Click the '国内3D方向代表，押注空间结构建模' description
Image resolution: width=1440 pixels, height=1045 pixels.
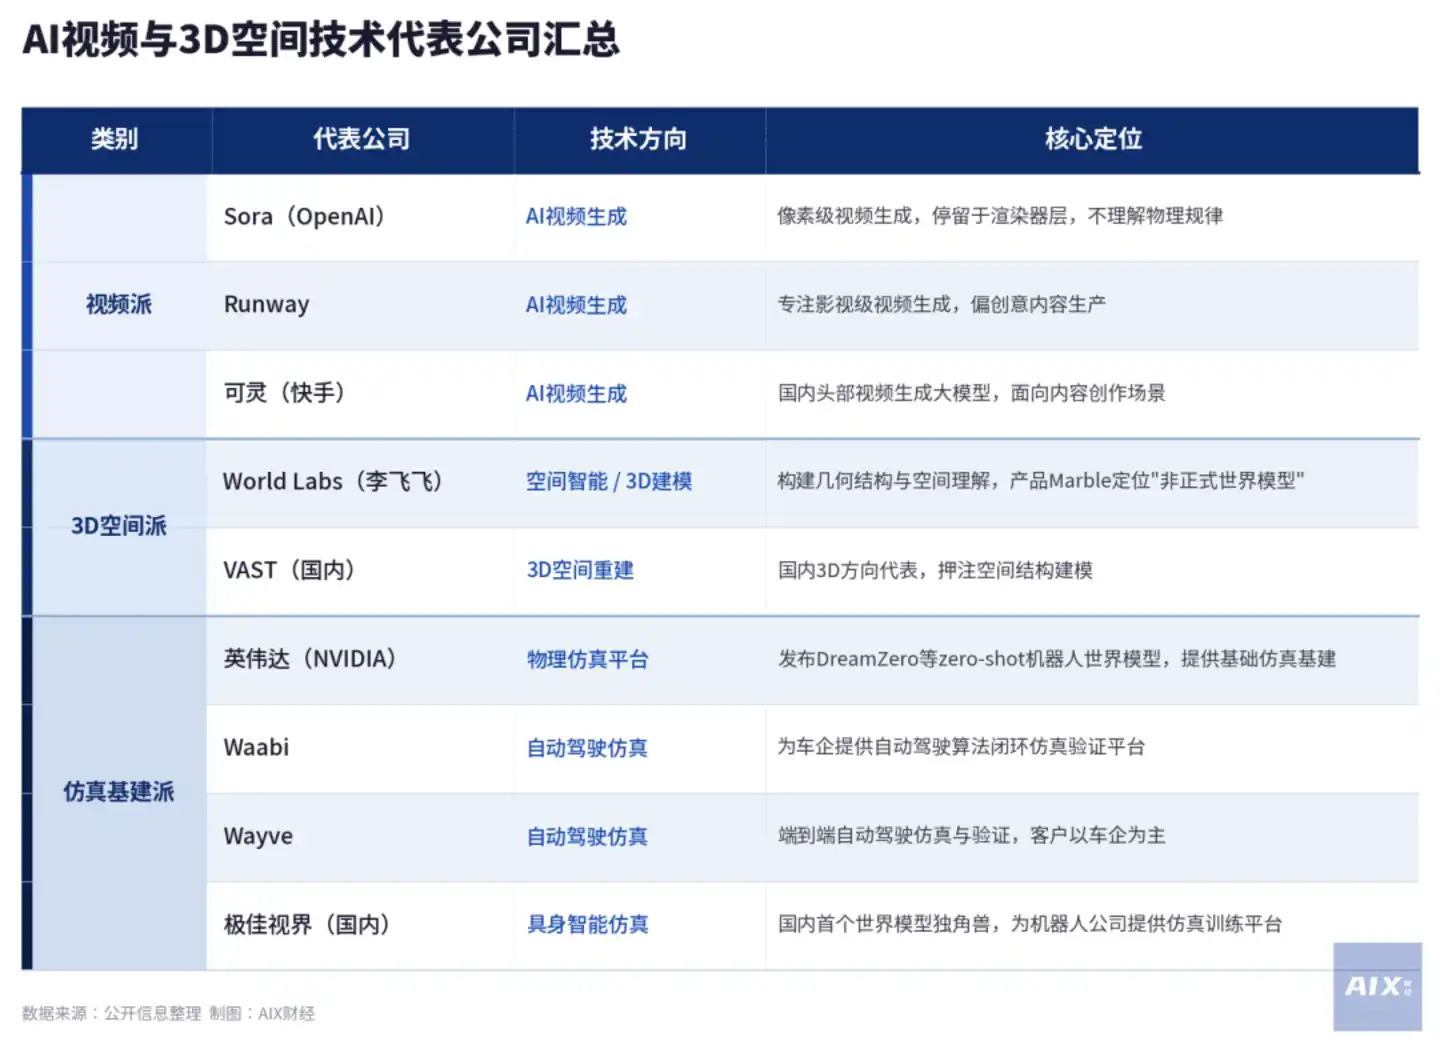click(935, 570)
